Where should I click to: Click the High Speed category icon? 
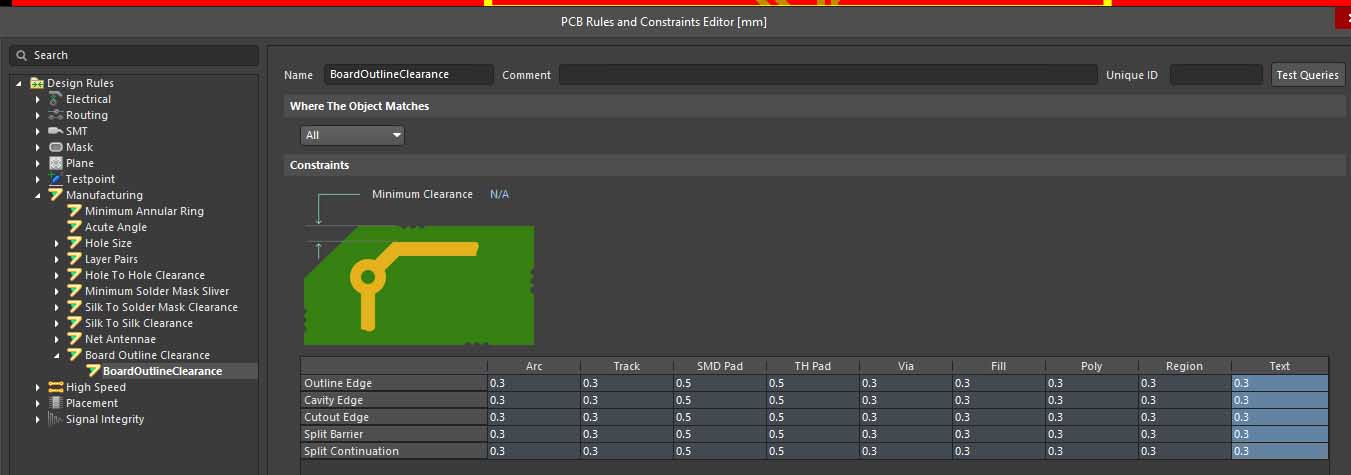[56, 387]
